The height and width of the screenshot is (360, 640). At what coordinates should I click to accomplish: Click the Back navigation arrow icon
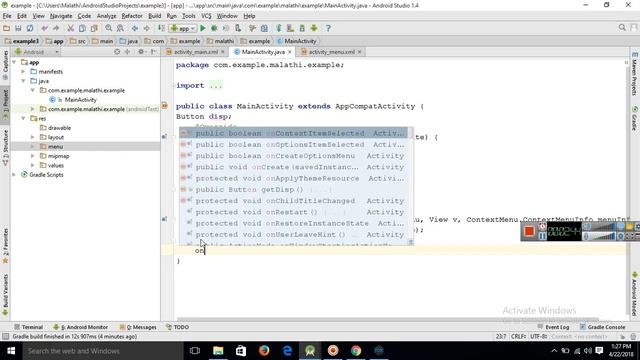[x=135, y=28]
